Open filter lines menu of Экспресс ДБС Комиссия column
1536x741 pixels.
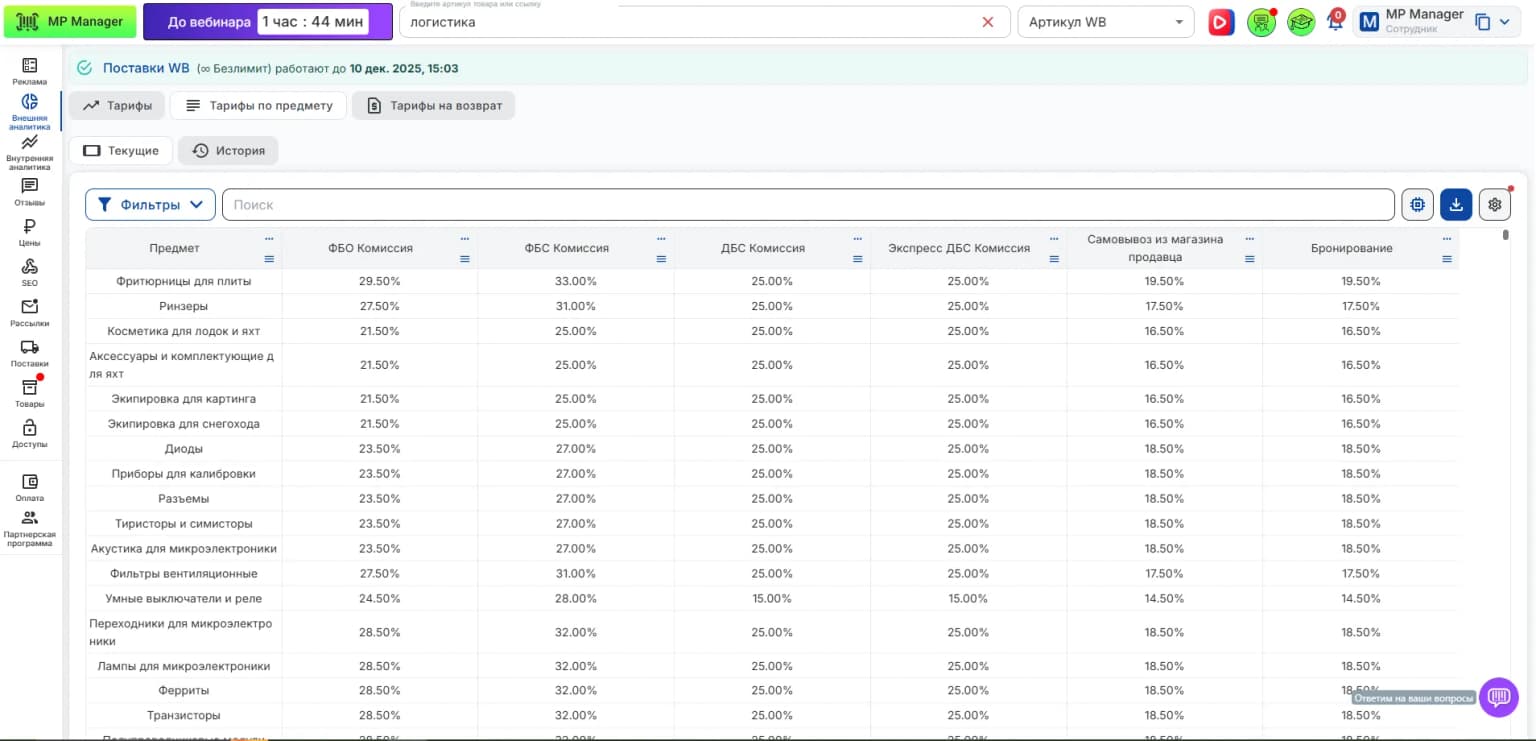[1054, 259]
